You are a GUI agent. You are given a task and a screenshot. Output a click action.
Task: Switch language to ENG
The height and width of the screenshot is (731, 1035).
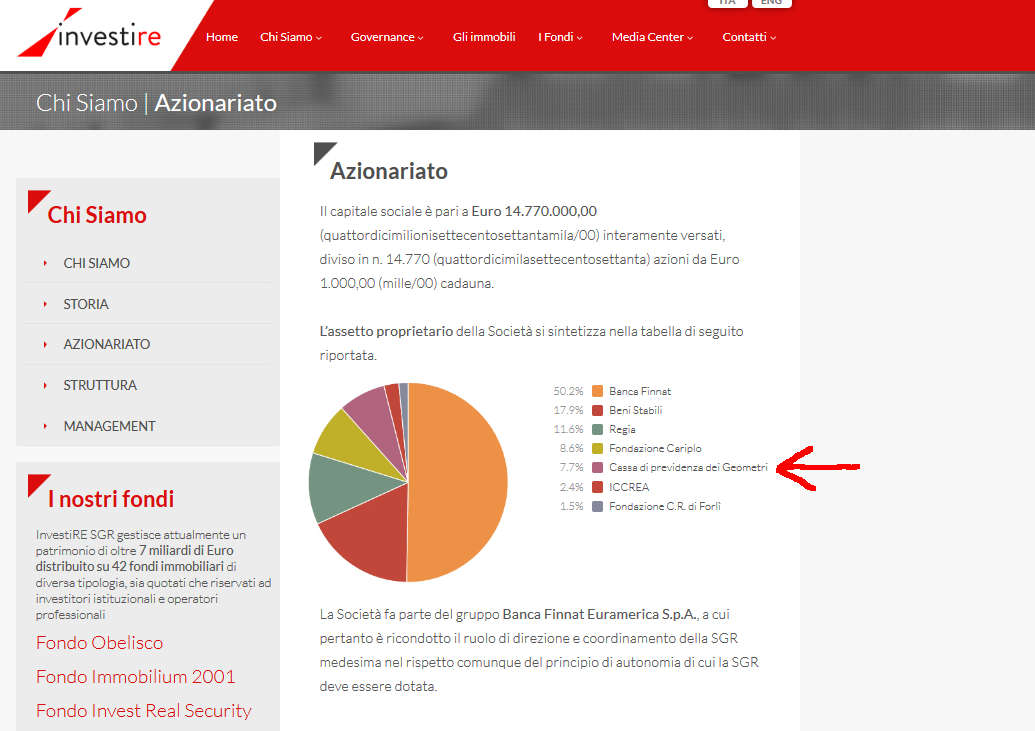(772, 3)
